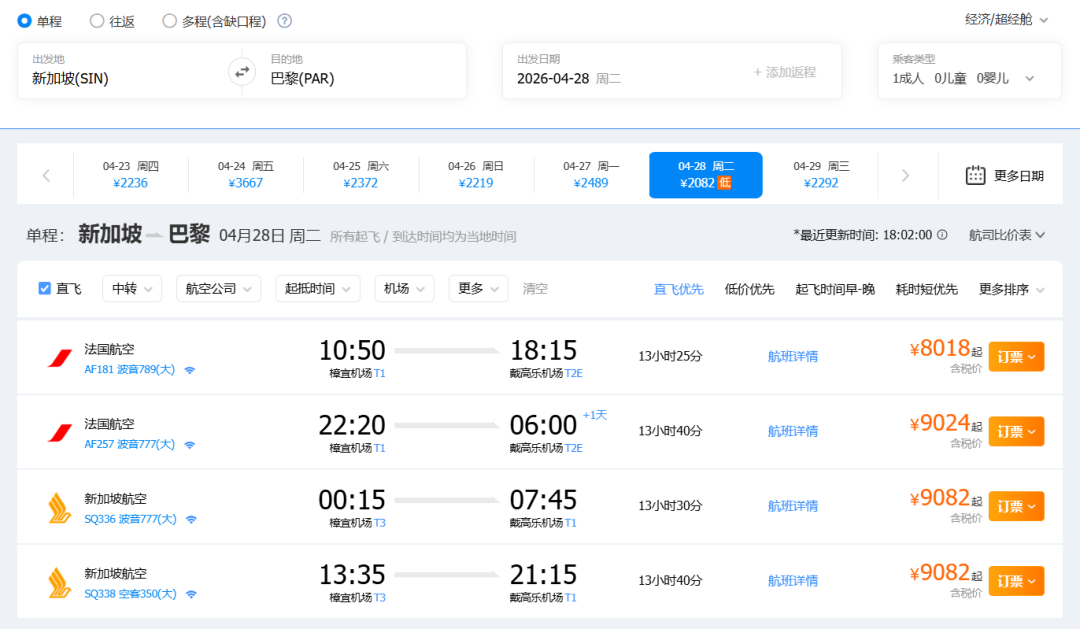
Task: Open 航班详情 for flight SQ338
Action: coord(792,581)
